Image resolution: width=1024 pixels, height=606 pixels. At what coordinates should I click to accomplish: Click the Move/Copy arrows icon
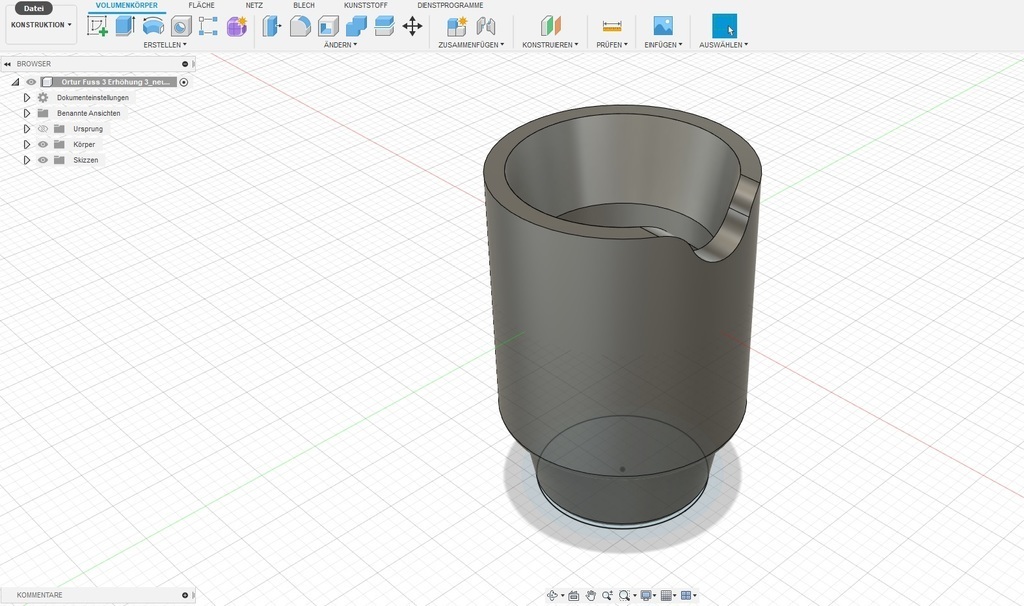tap(412, 27)
